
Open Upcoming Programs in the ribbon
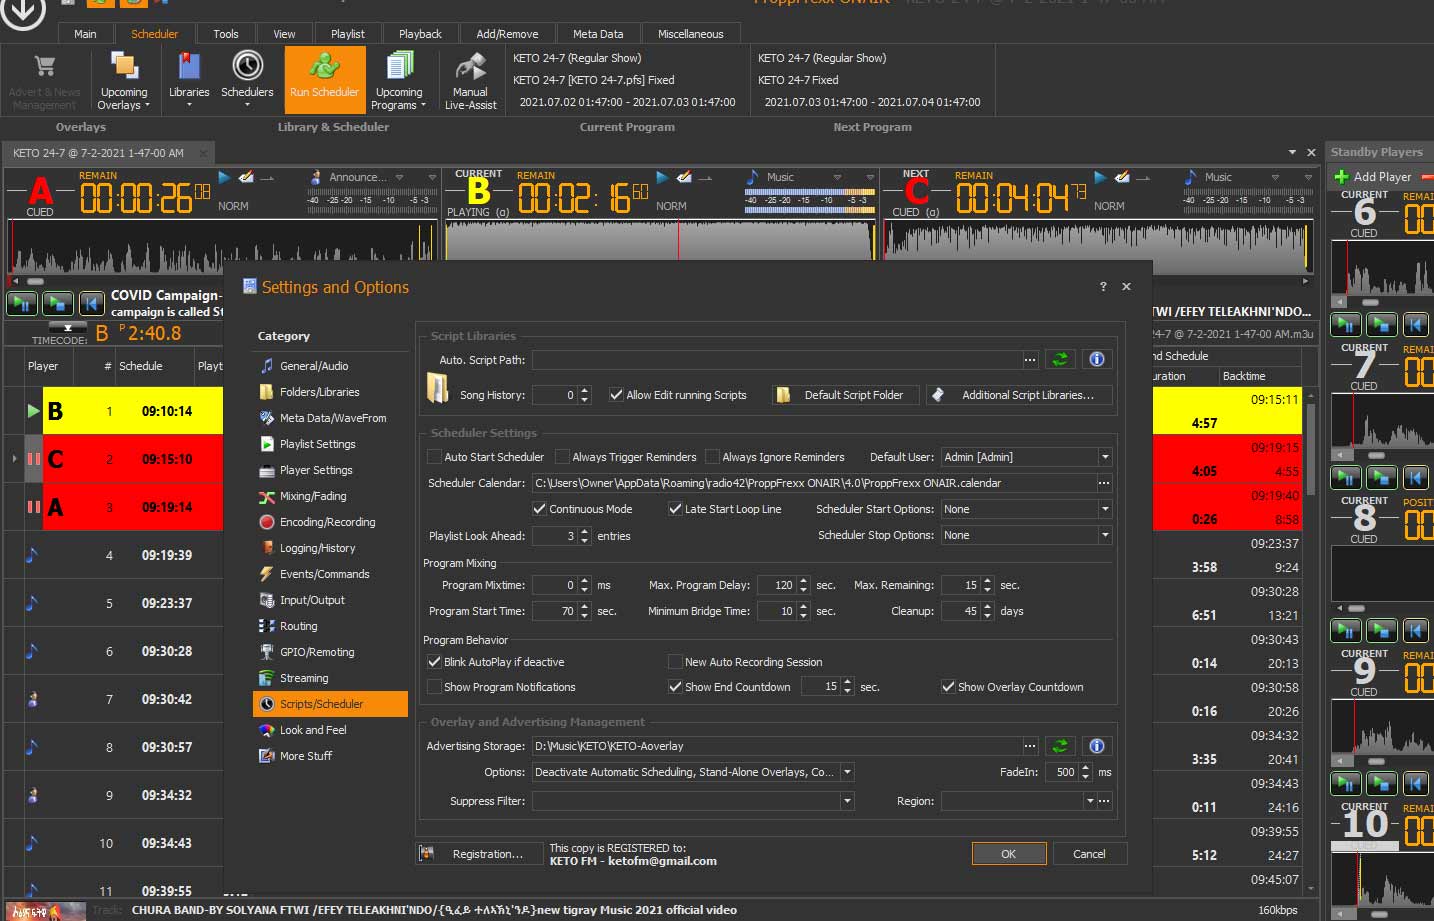click(x=399, y=81)
